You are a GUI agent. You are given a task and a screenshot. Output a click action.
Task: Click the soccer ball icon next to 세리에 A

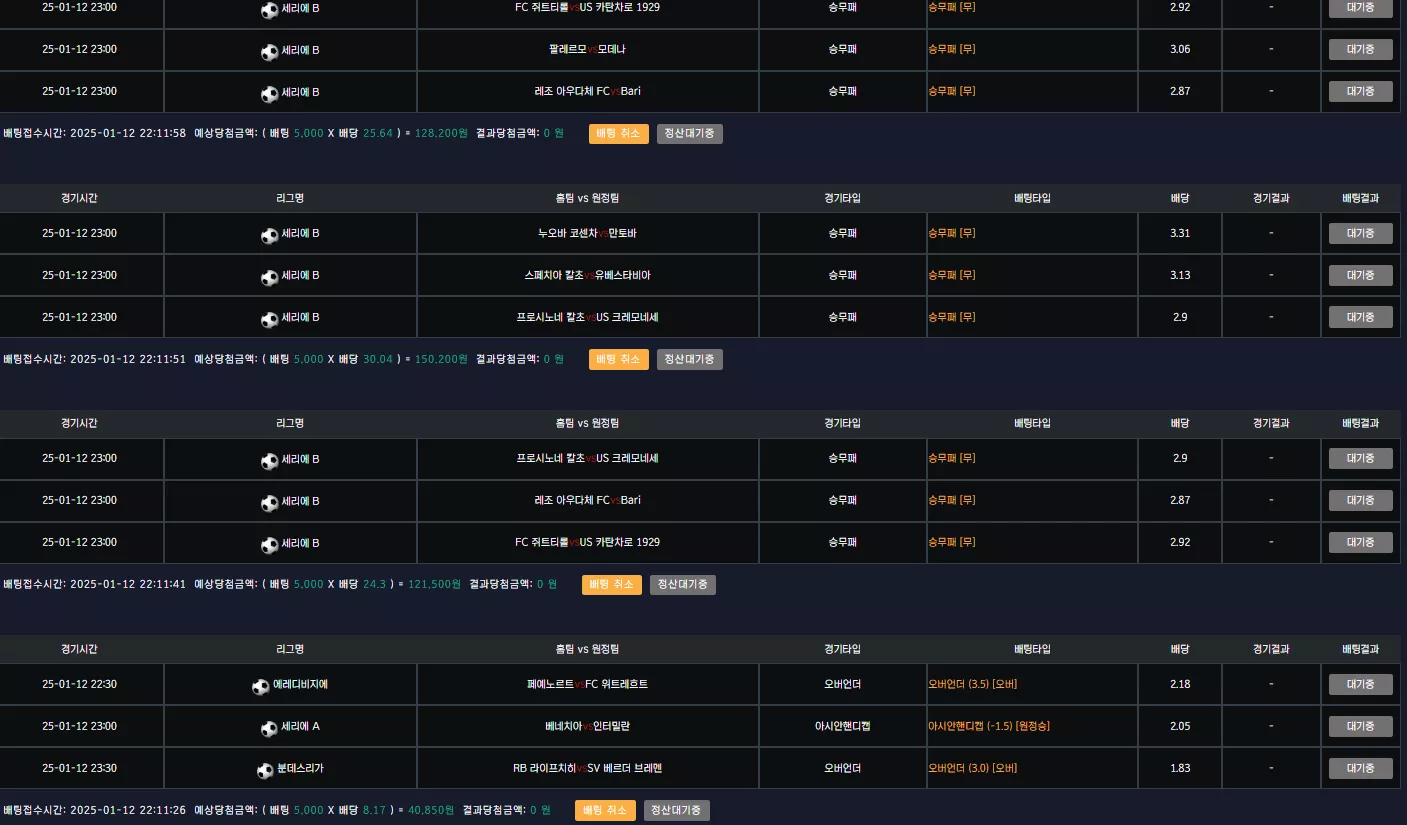click(x=269, y=729)
